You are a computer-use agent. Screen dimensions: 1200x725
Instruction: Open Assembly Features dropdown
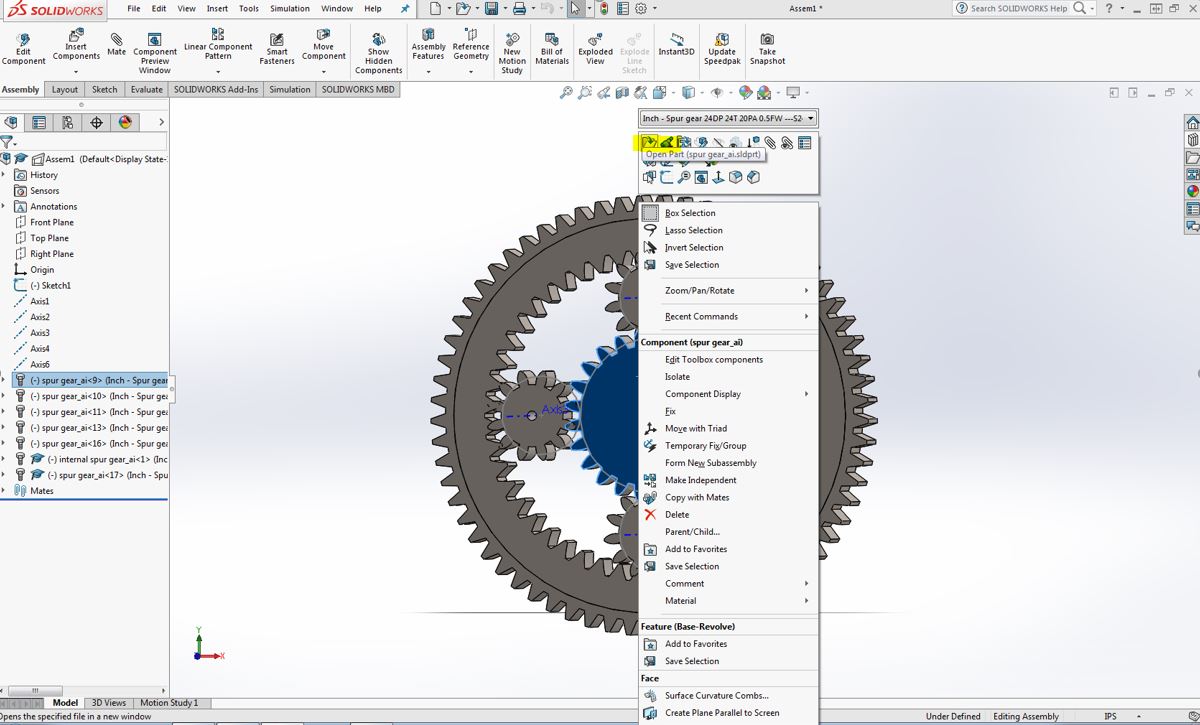[428, 72]
